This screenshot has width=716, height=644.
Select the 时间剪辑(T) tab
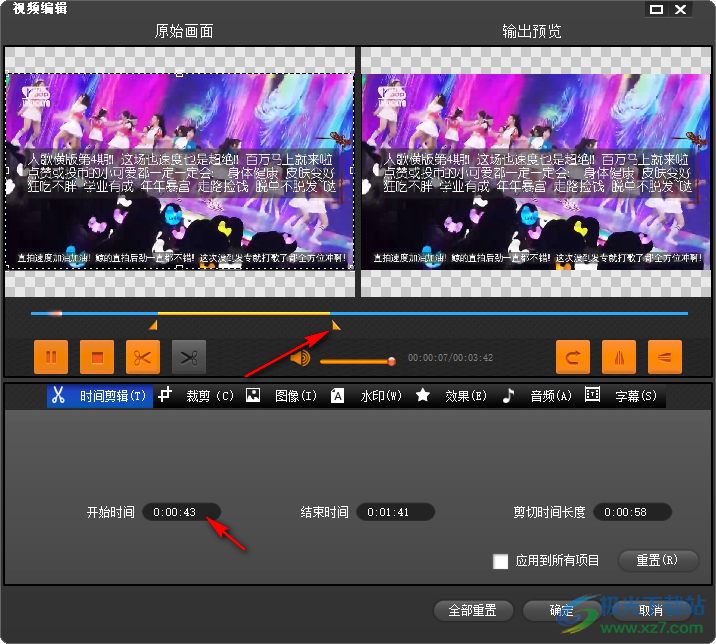coord(100,396)
